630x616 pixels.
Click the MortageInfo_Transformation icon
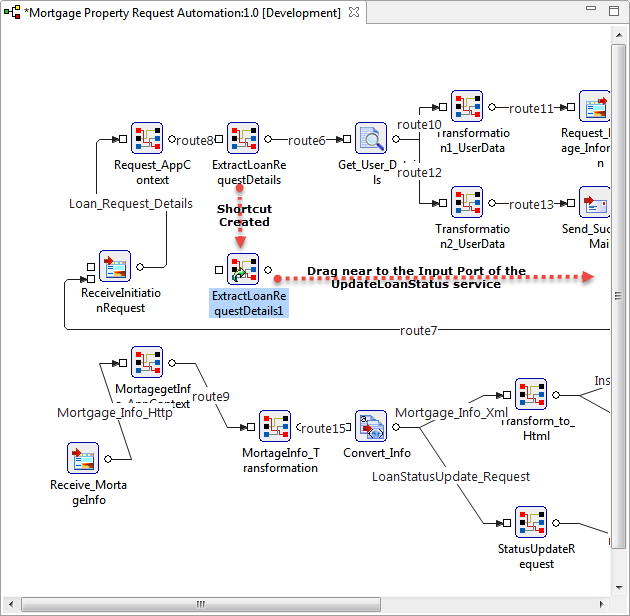tap(275, 426)
